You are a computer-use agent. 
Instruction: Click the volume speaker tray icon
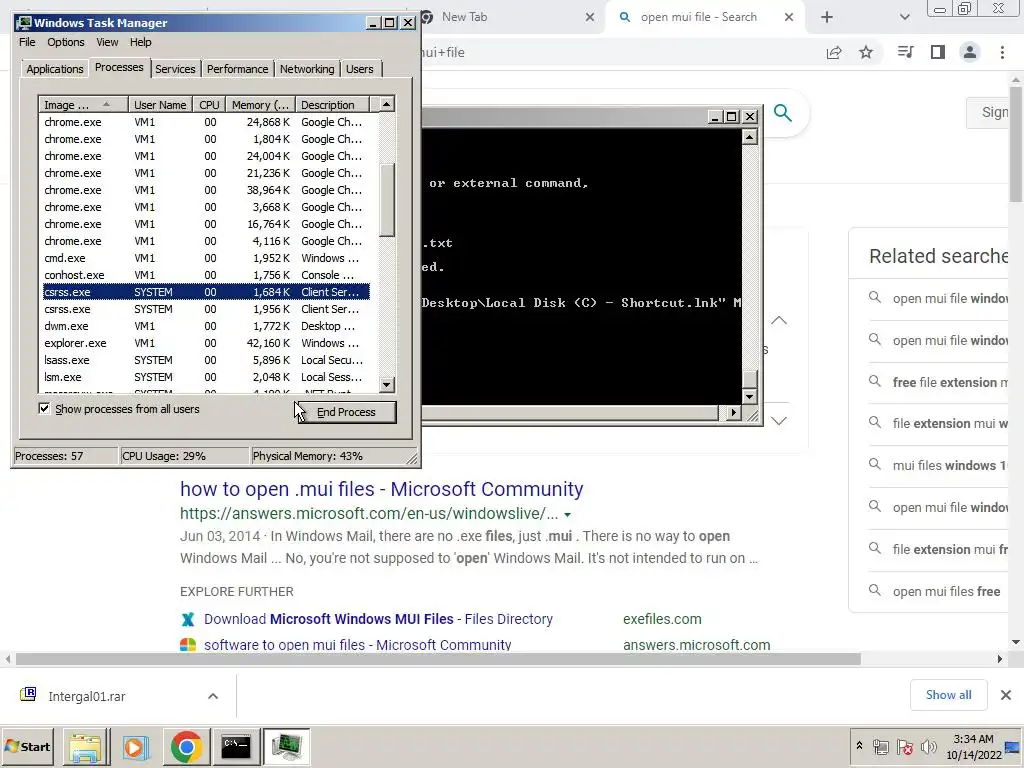[x=928, y=747]
